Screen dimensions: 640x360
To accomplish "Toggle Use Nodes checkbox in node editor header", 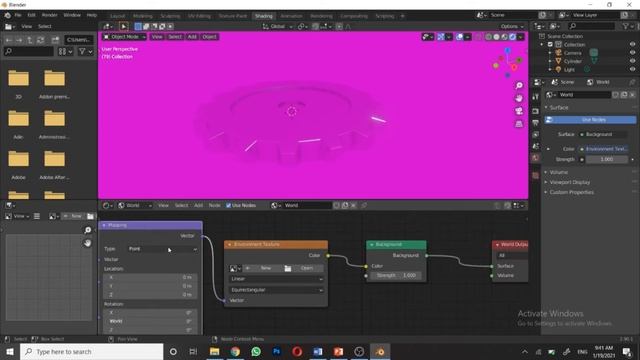I will coord(229,205).
